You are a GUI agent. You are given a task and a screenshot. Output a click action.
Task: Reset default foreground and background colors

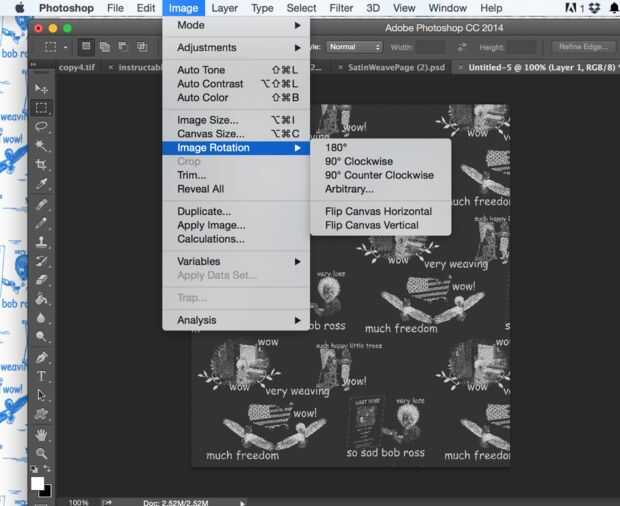35,469
